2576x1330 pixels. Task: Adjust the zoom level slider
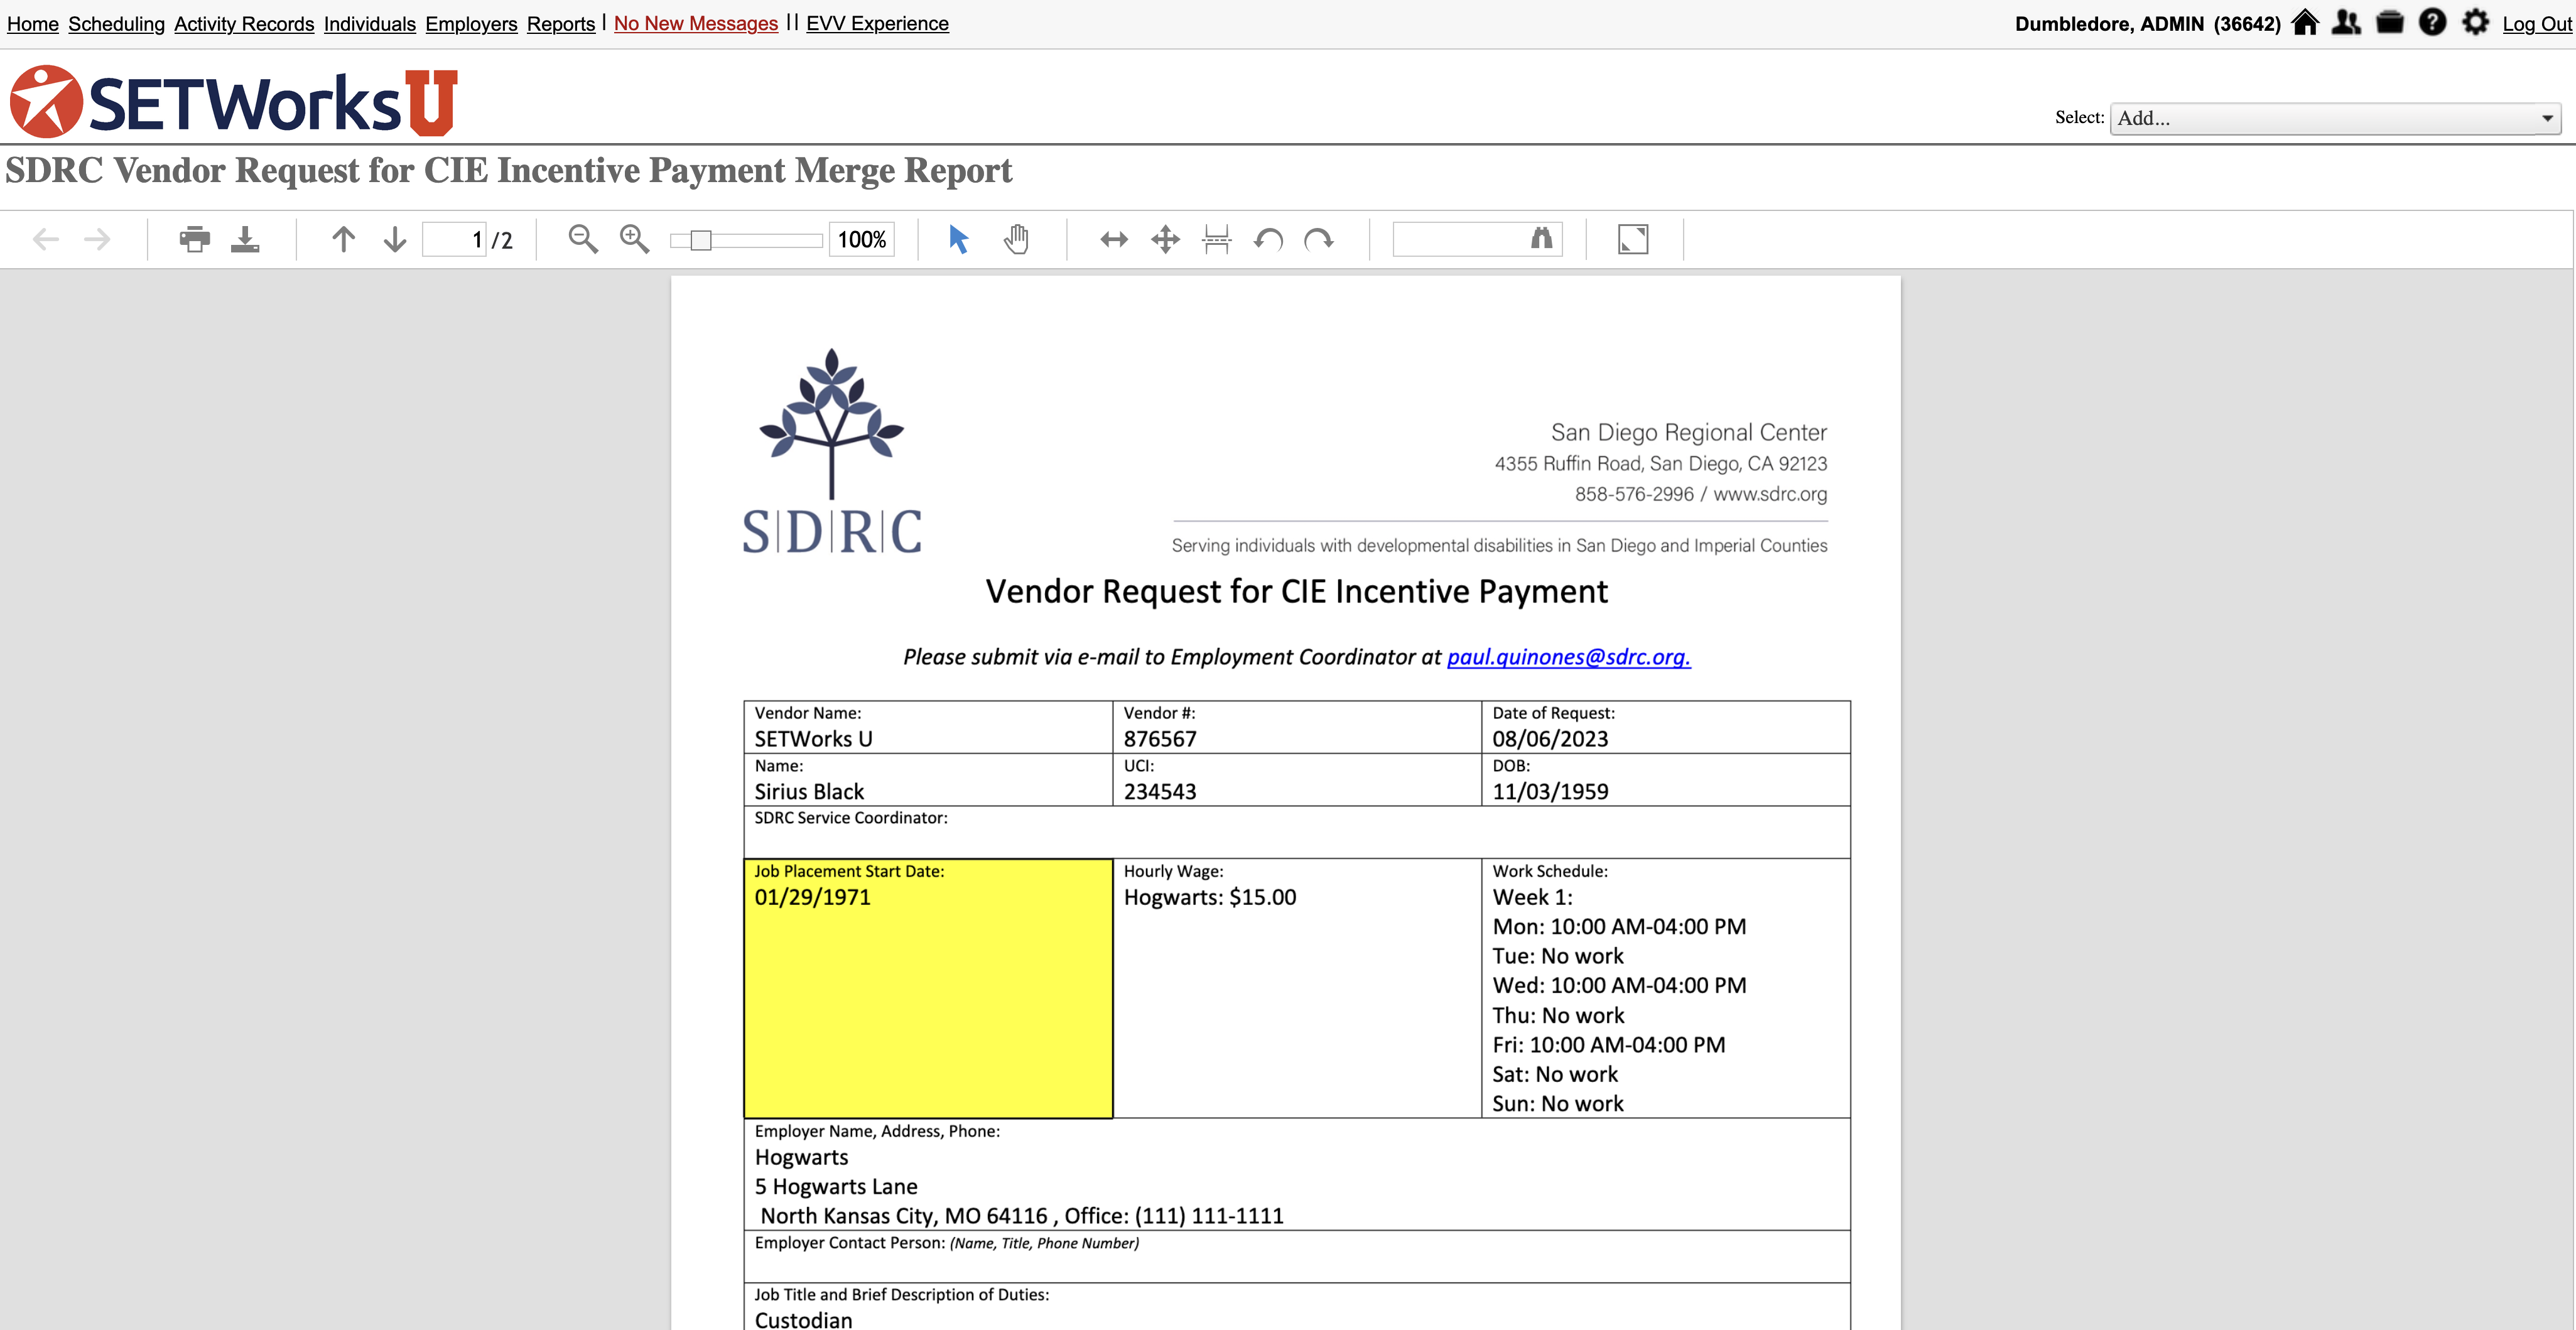pyautogui.click(x=746, y=240)
